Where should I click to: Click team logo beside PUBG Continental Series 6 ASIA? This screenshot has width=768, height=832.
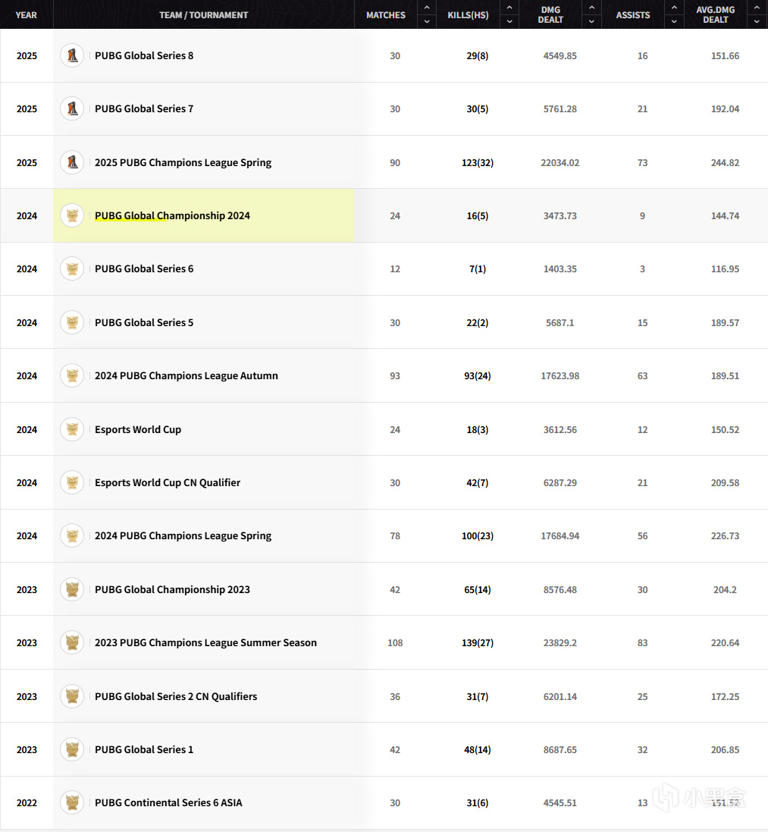tap(71, 802)
